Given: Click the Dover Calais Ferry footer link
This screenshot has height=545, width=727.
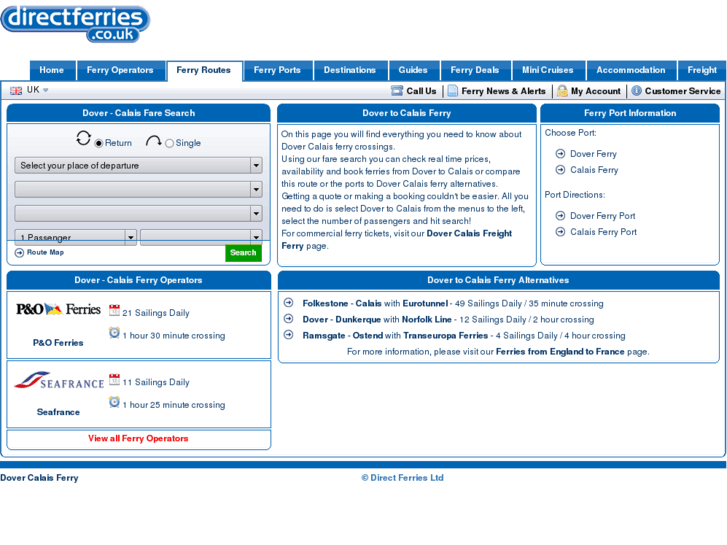Looking at the screenshot, I should (x=39, y=478).
